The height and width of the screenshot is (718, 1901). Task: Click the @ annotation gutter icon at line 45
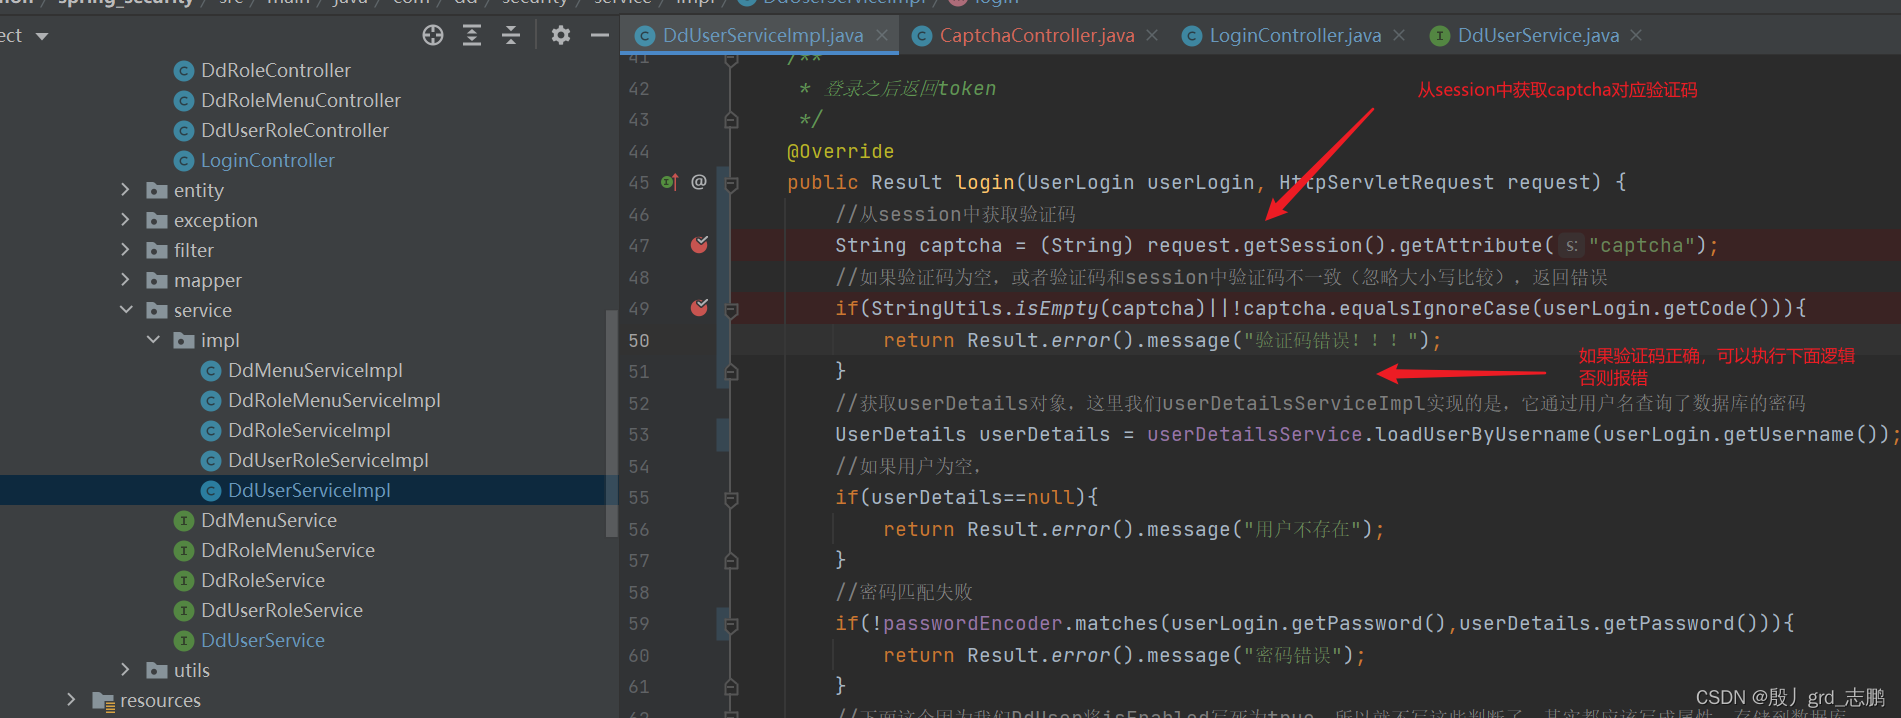[x=699, y=182]
